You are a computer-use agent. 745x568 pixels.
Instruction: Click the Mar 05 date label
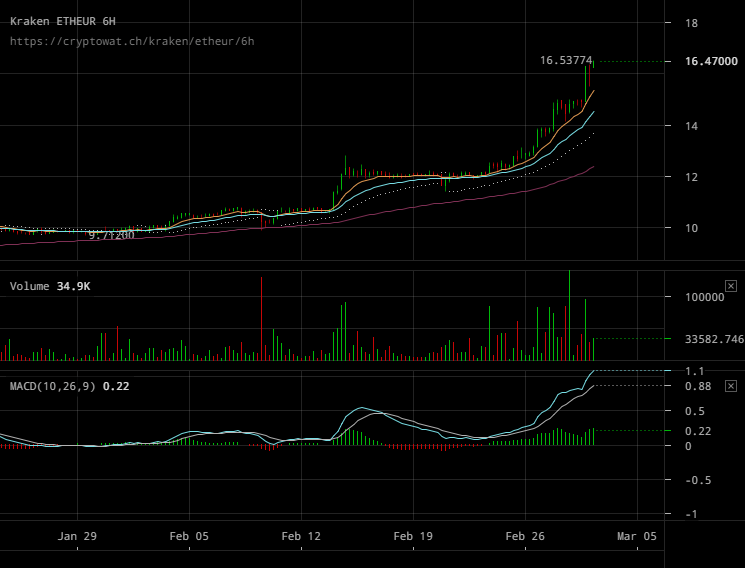coord(637,536)
